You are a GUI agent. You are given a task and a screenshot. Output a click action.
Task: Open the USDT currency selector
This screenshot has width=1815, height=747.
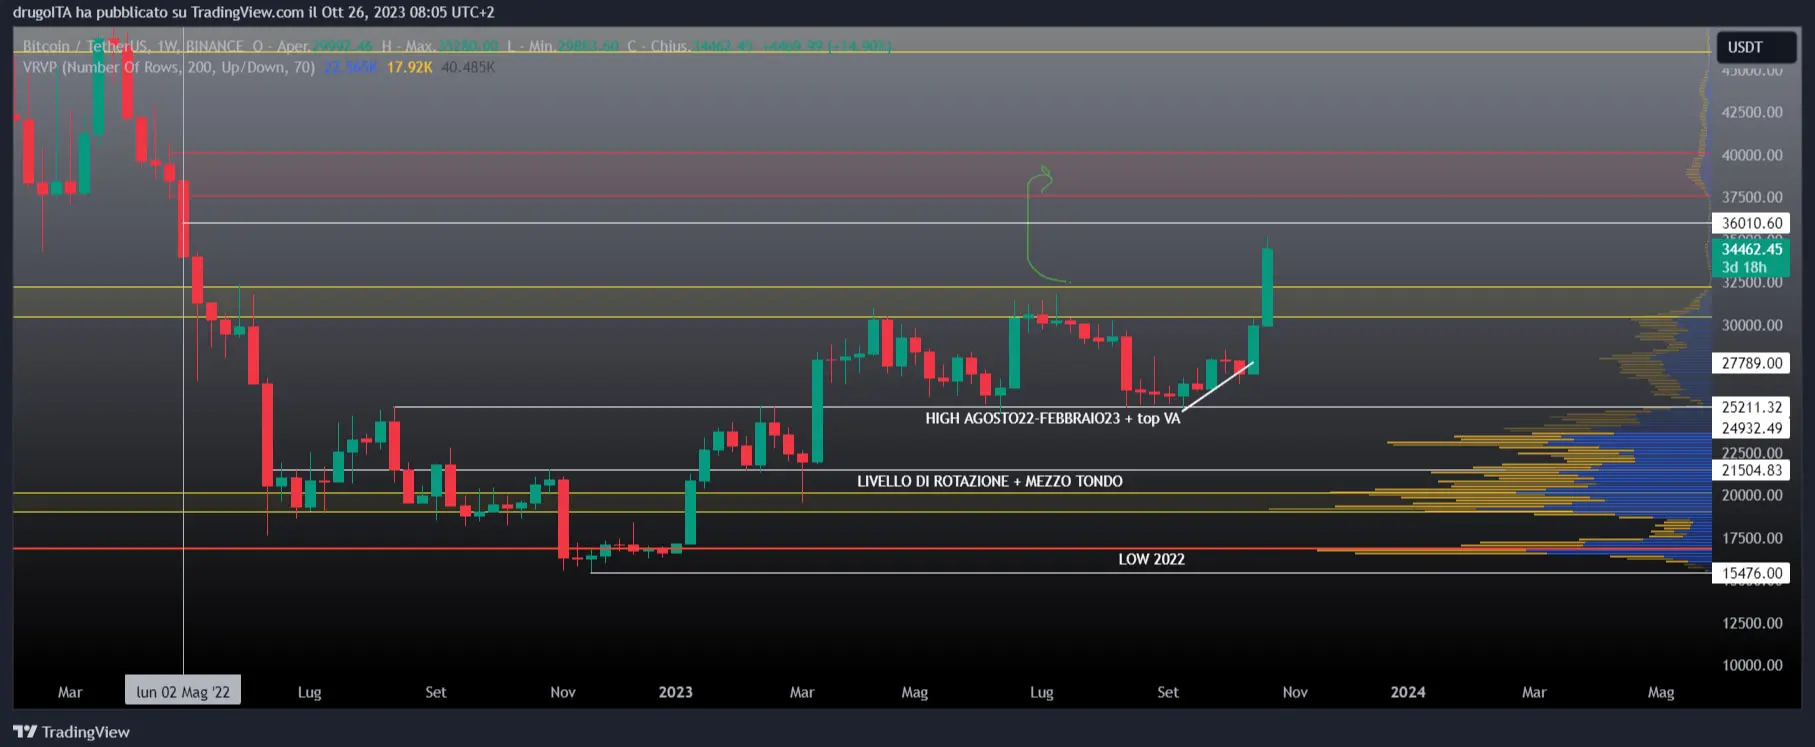tap(1756, 47)
